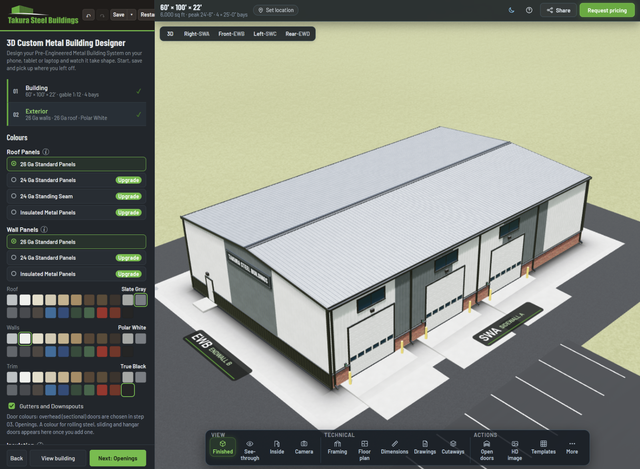
Task: Generate HD image
Action: click(515, 451)
